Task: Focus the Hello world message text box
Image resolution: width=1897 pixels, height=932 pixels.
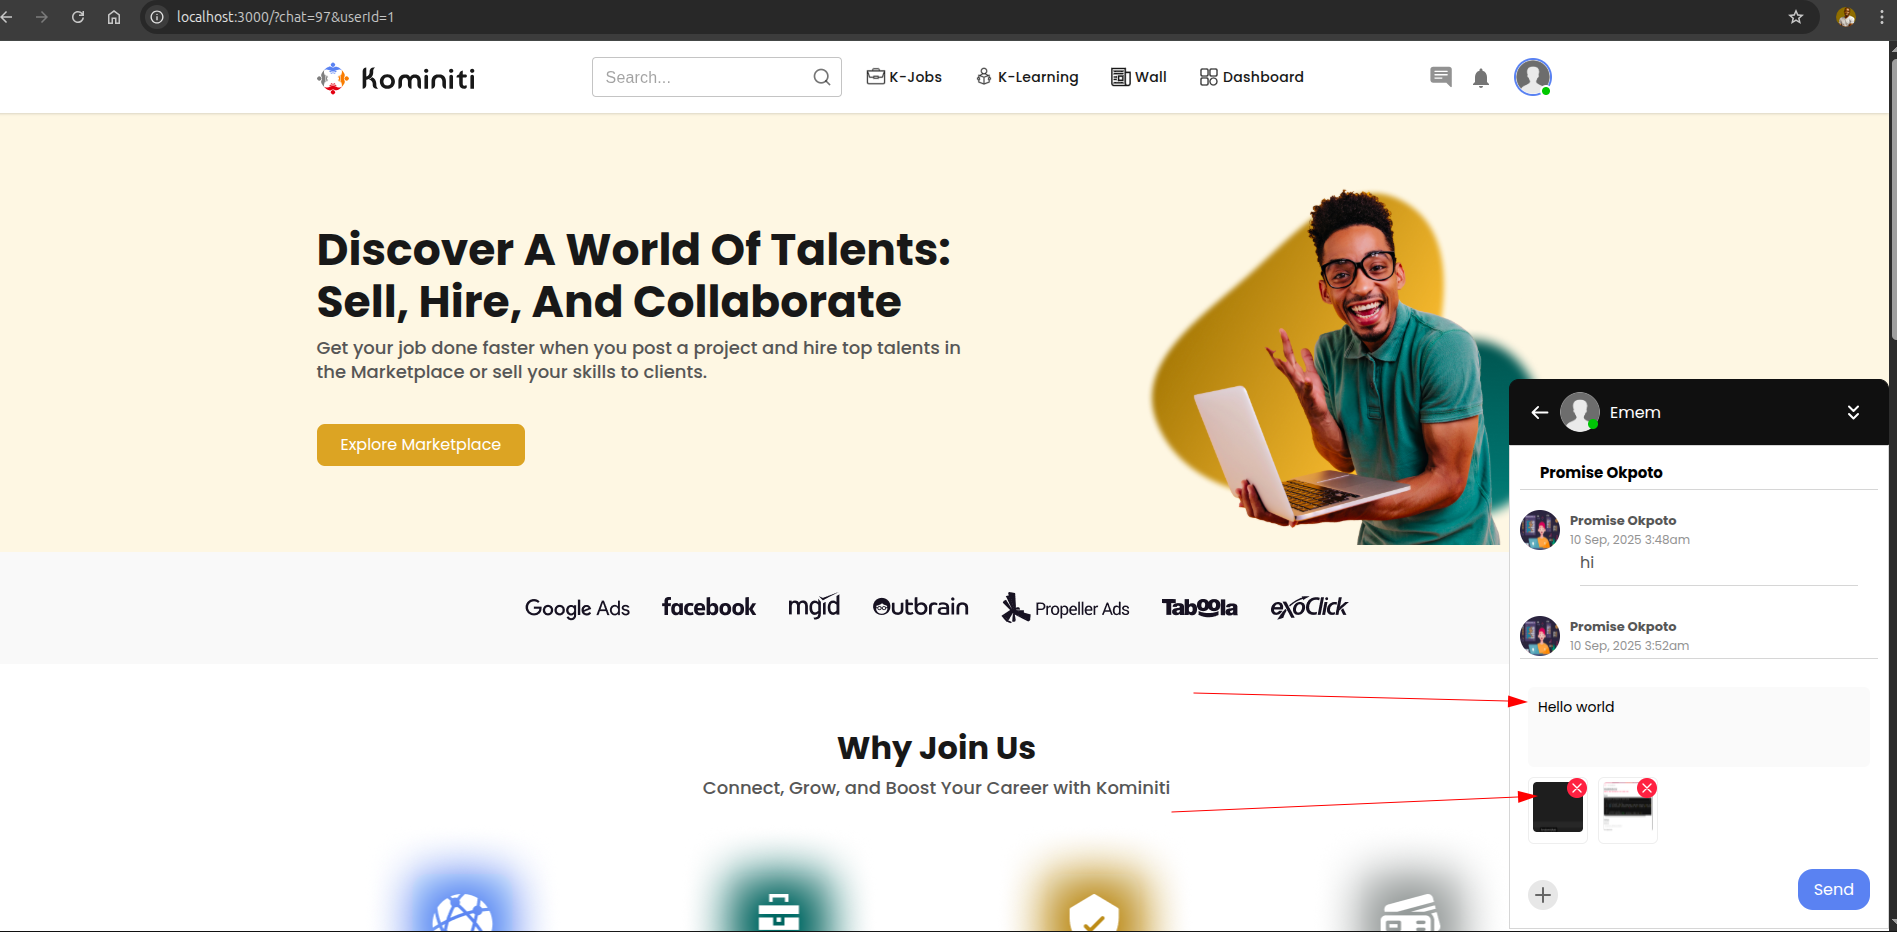Action: point(1698,727)
